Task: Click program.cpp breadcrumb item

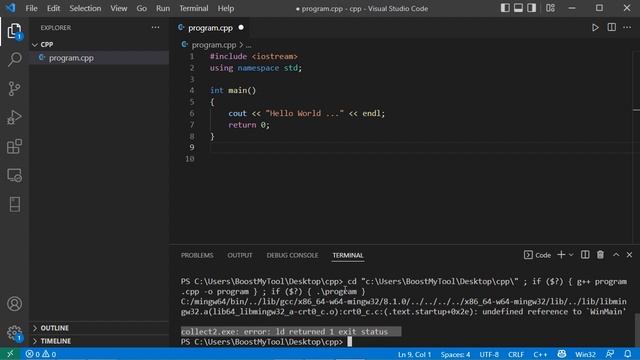Action: (x=213, y=44)
